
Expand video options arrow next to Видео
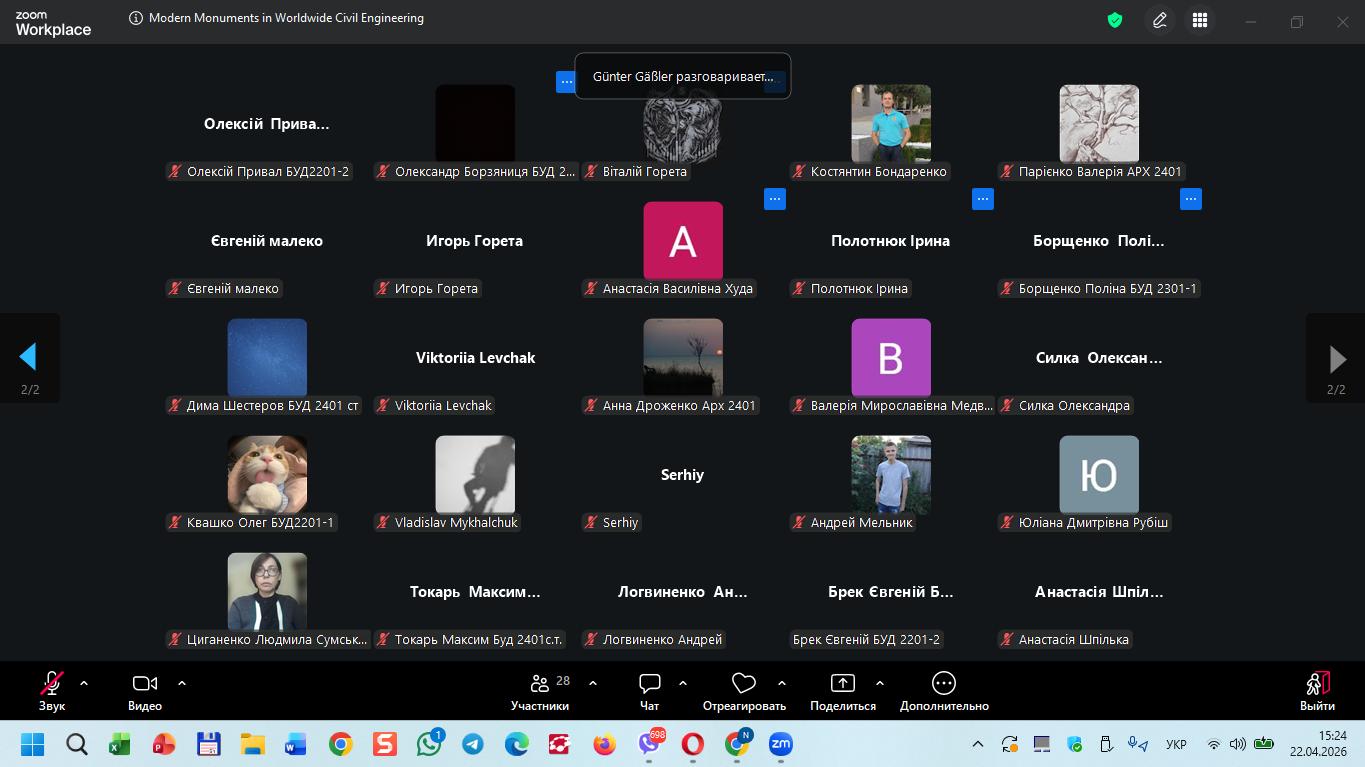pyautogui.click(x=182, y=684)
